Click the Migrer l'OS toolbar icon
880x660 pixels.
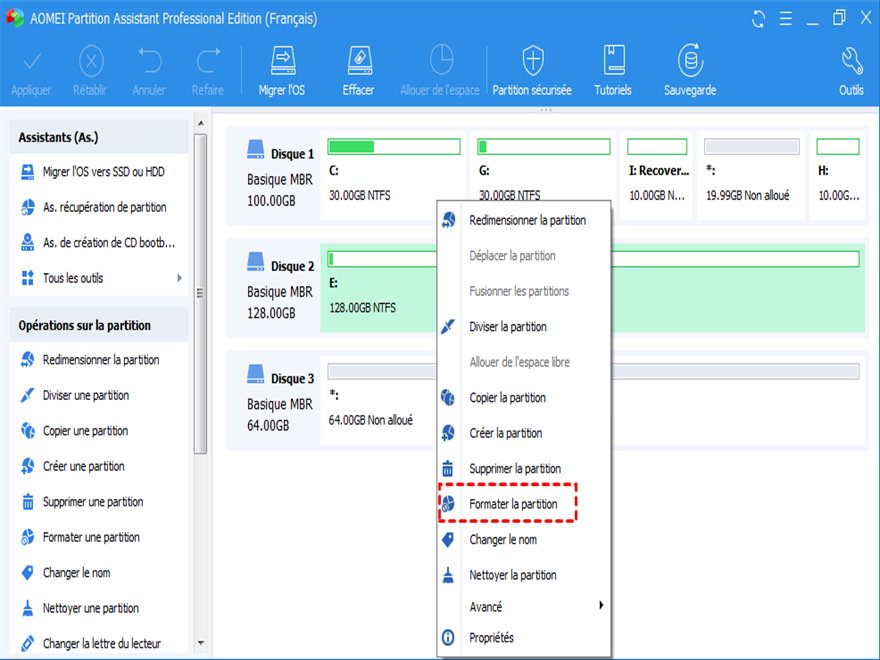pyautogui.click(x=283, y=61)
